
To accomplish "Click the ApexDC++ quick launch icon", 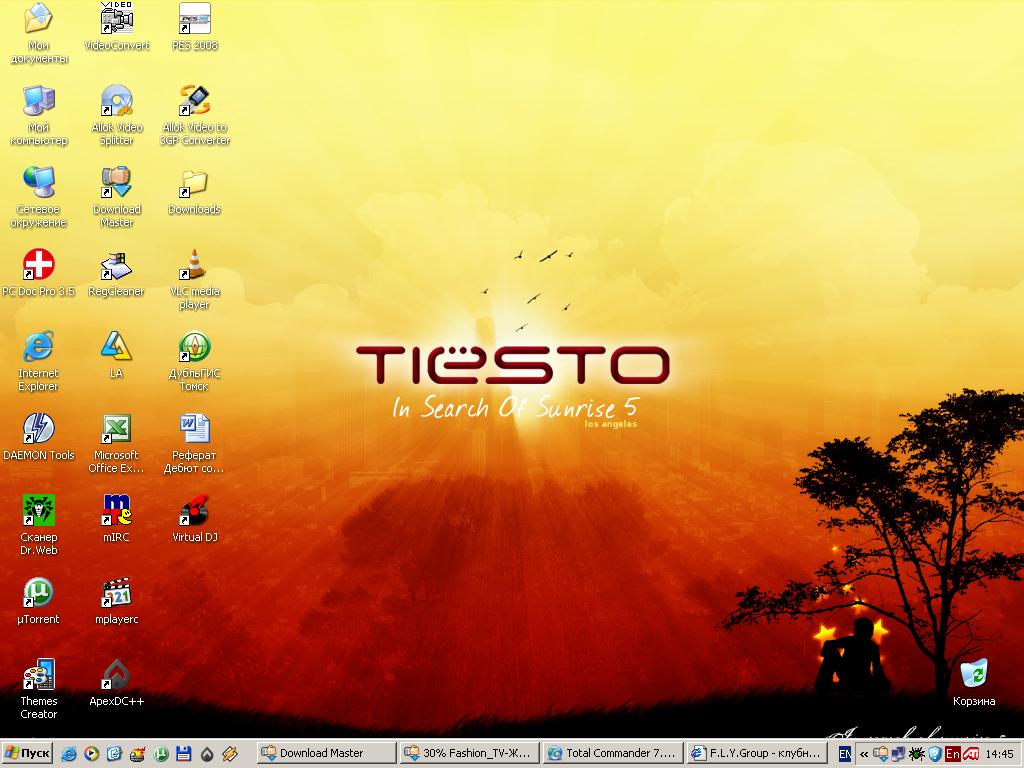I will click(207, 754).
